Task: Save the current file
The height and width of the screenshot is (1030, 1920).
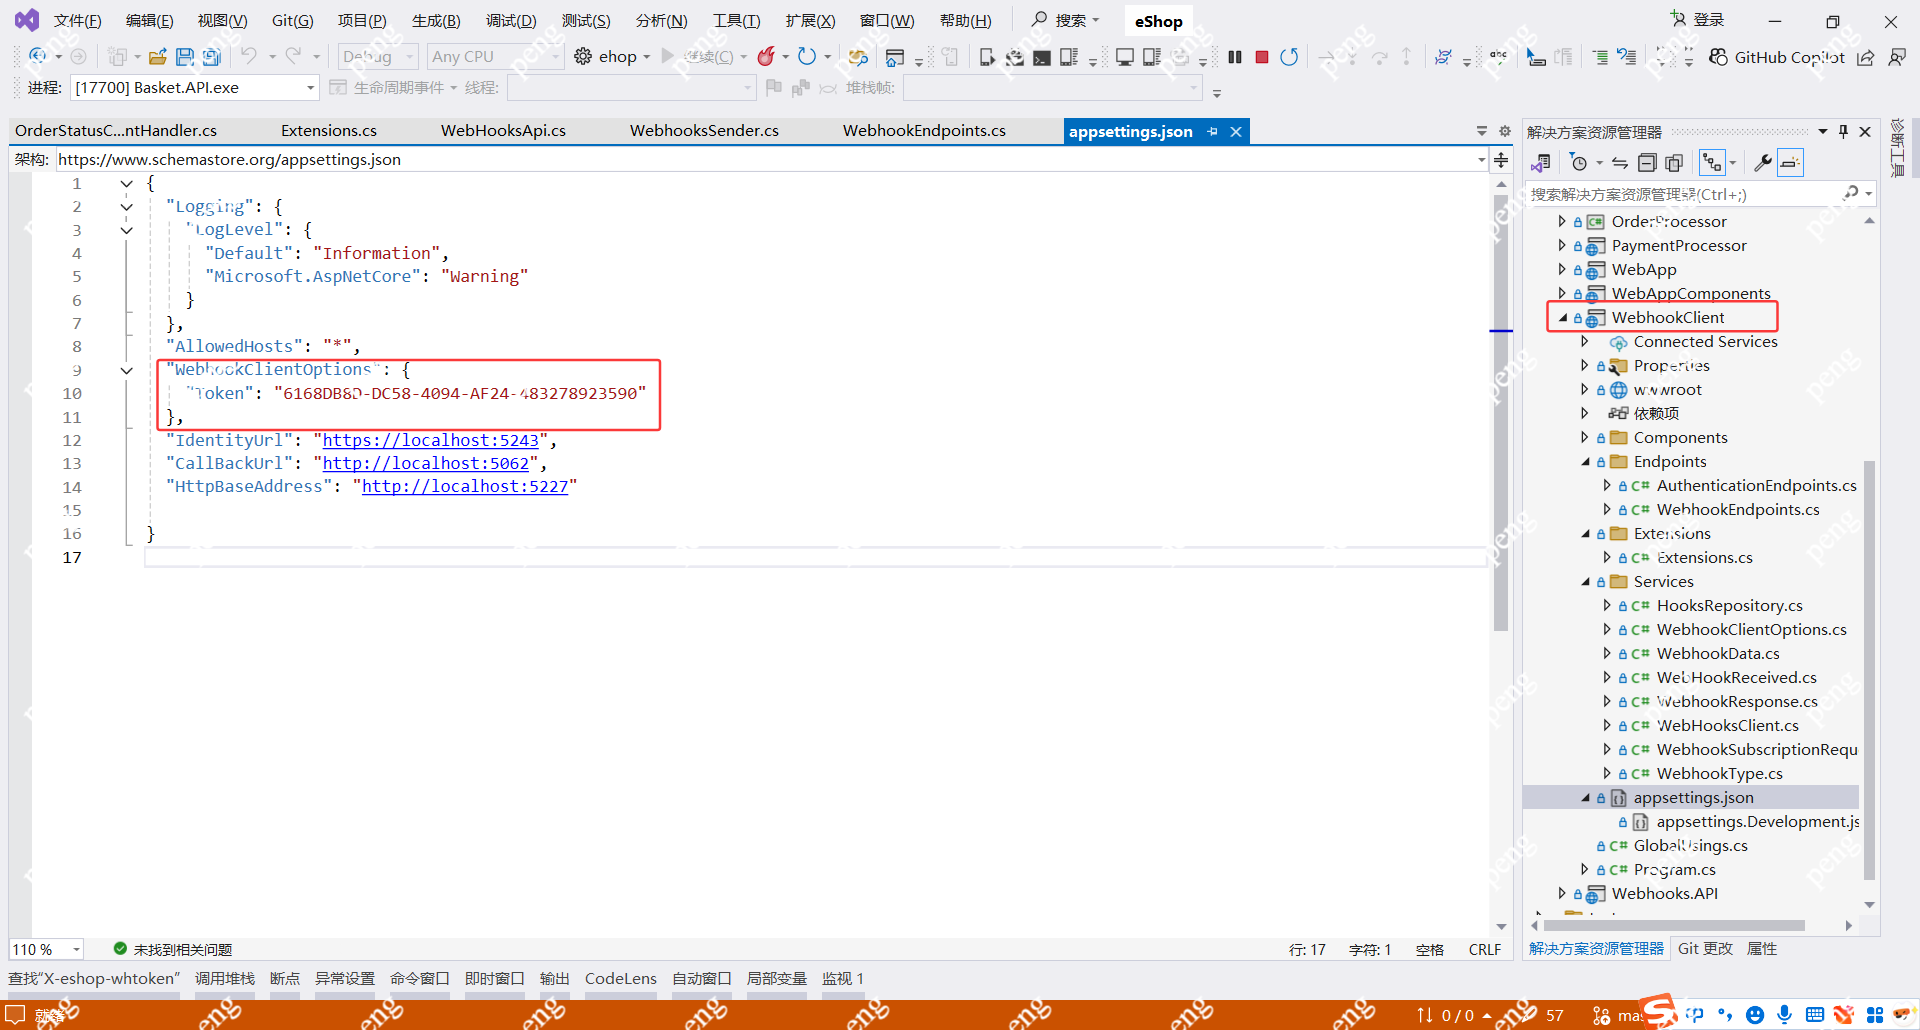Action: click(x=185, y=57)
